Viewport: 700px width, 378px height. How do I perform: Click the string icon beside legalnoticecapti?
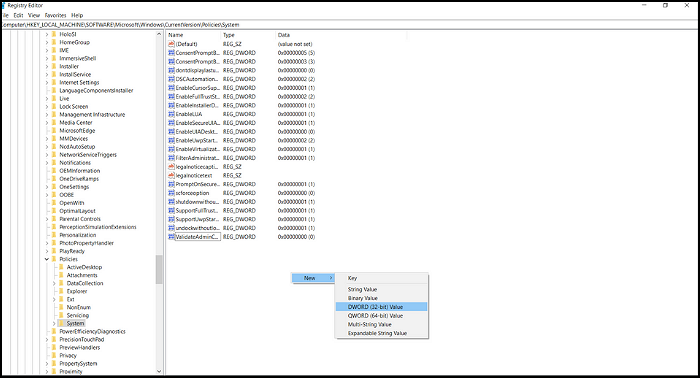click(171, 166)
